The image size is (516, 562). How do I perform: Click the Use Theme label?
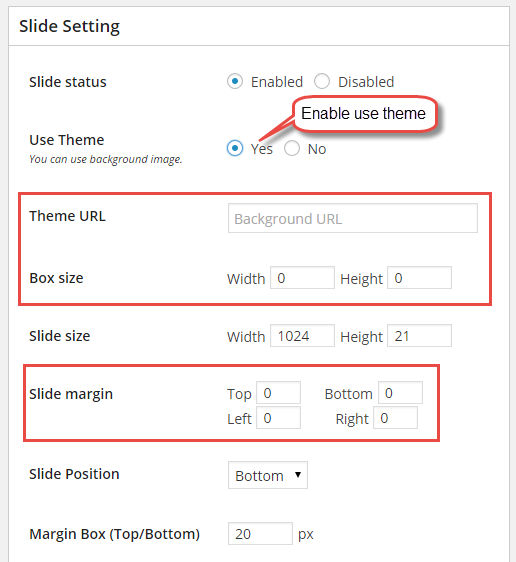(67, 140)
